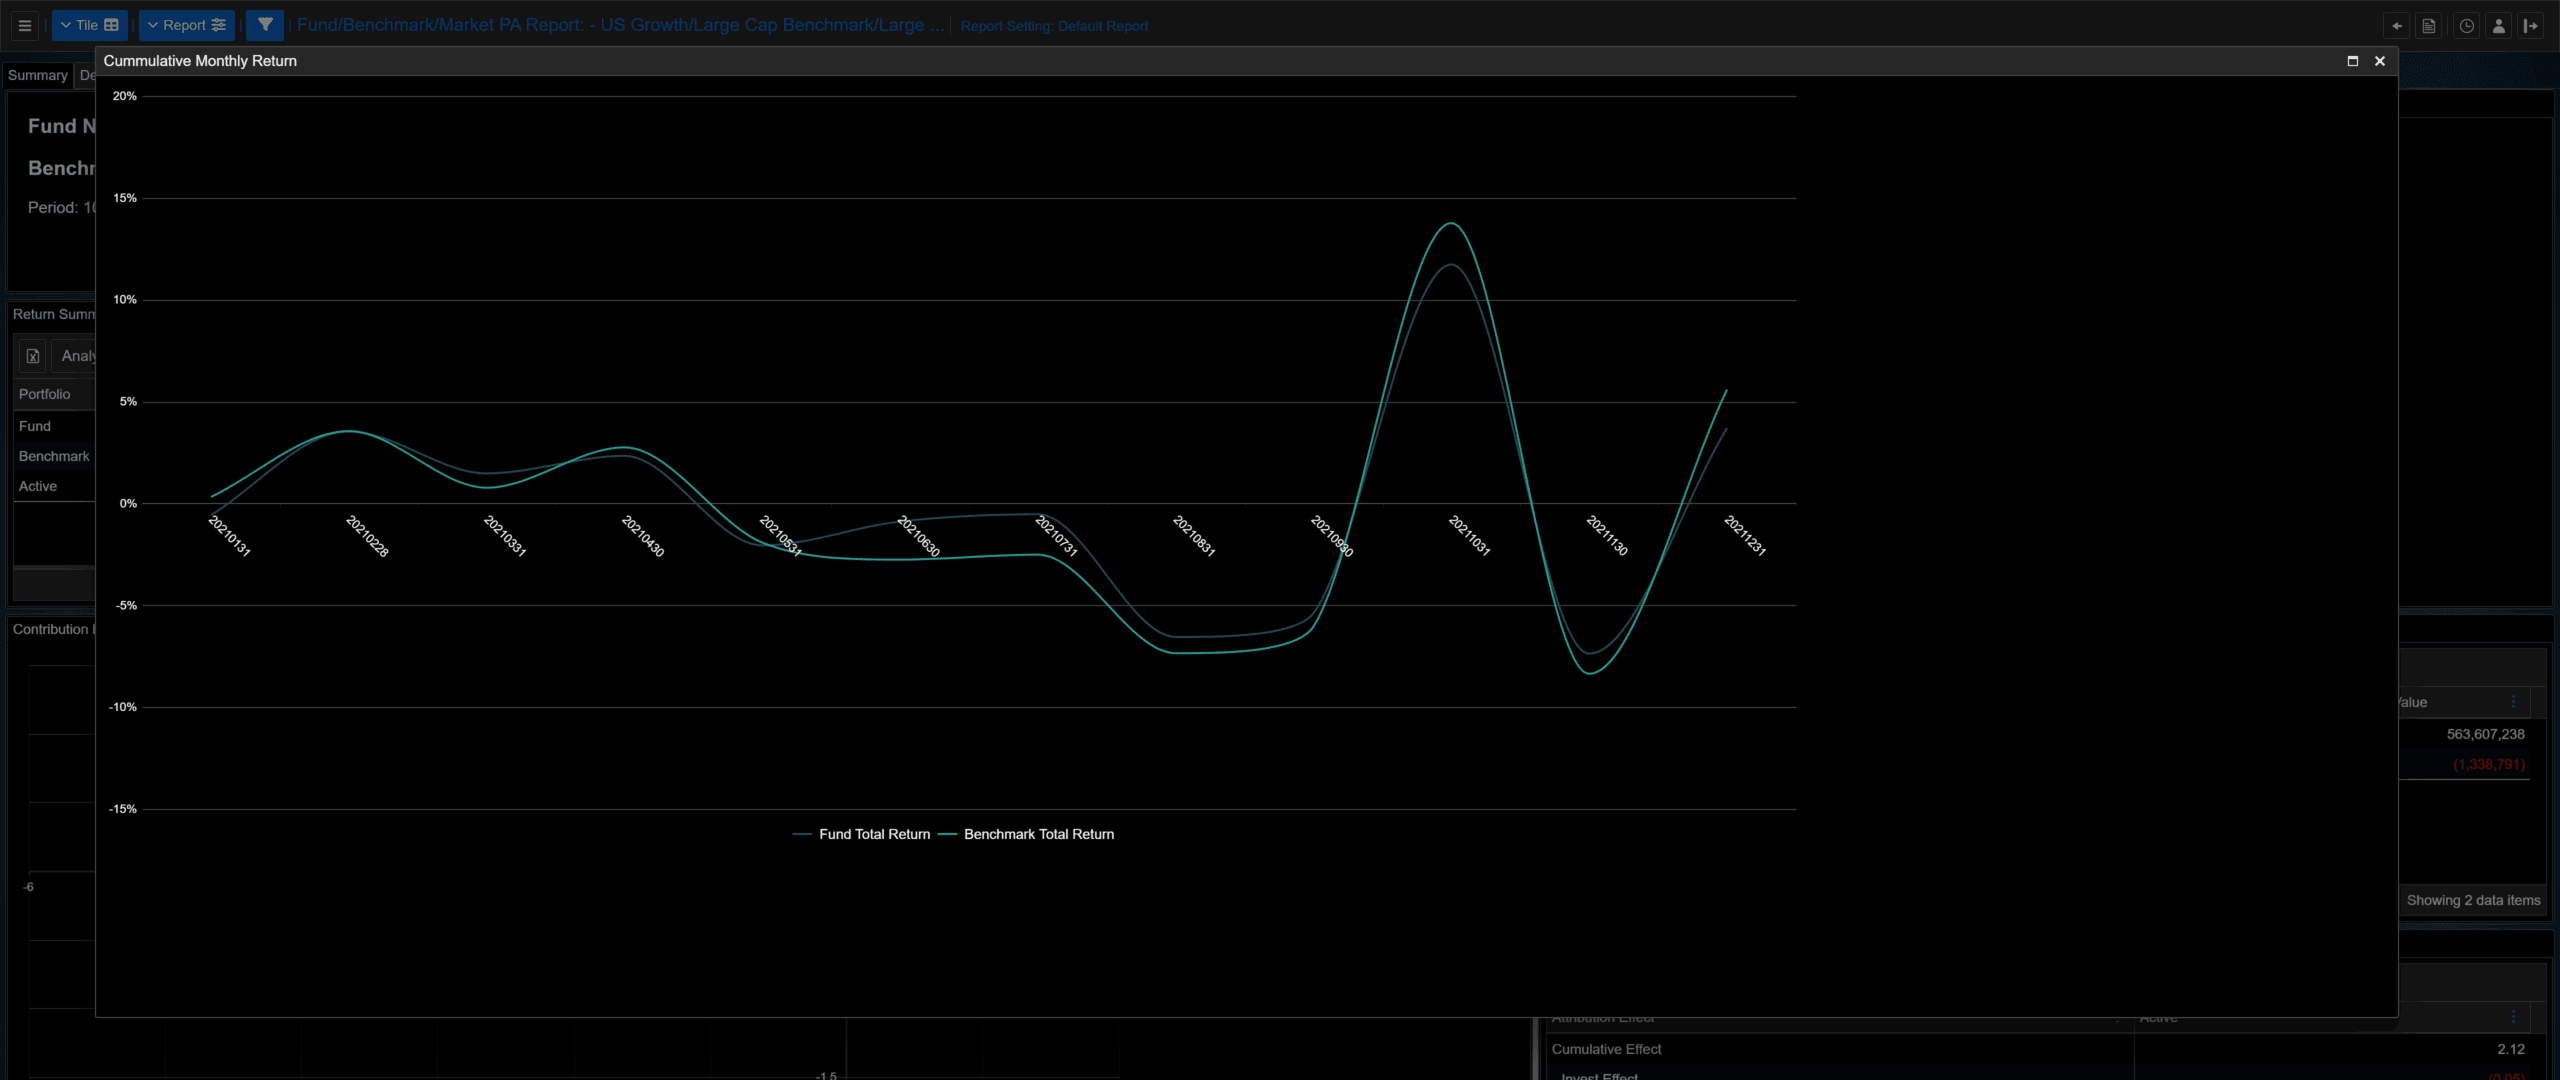Close the Cummulative Monthly Return dialog
The height and width of the screenshot is (1080, 2560).
[2380, 61]
